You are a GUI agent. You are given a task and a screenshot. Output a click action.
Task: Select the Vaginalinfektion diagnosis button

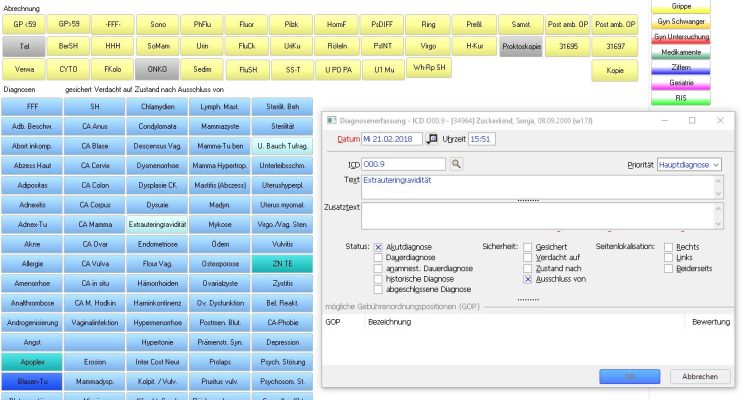[x=95, y=323]
